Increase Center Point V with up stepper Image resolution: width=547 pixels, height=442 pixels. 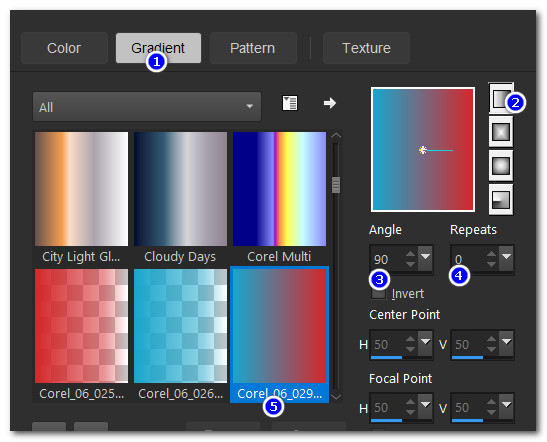tap(492, 339)
